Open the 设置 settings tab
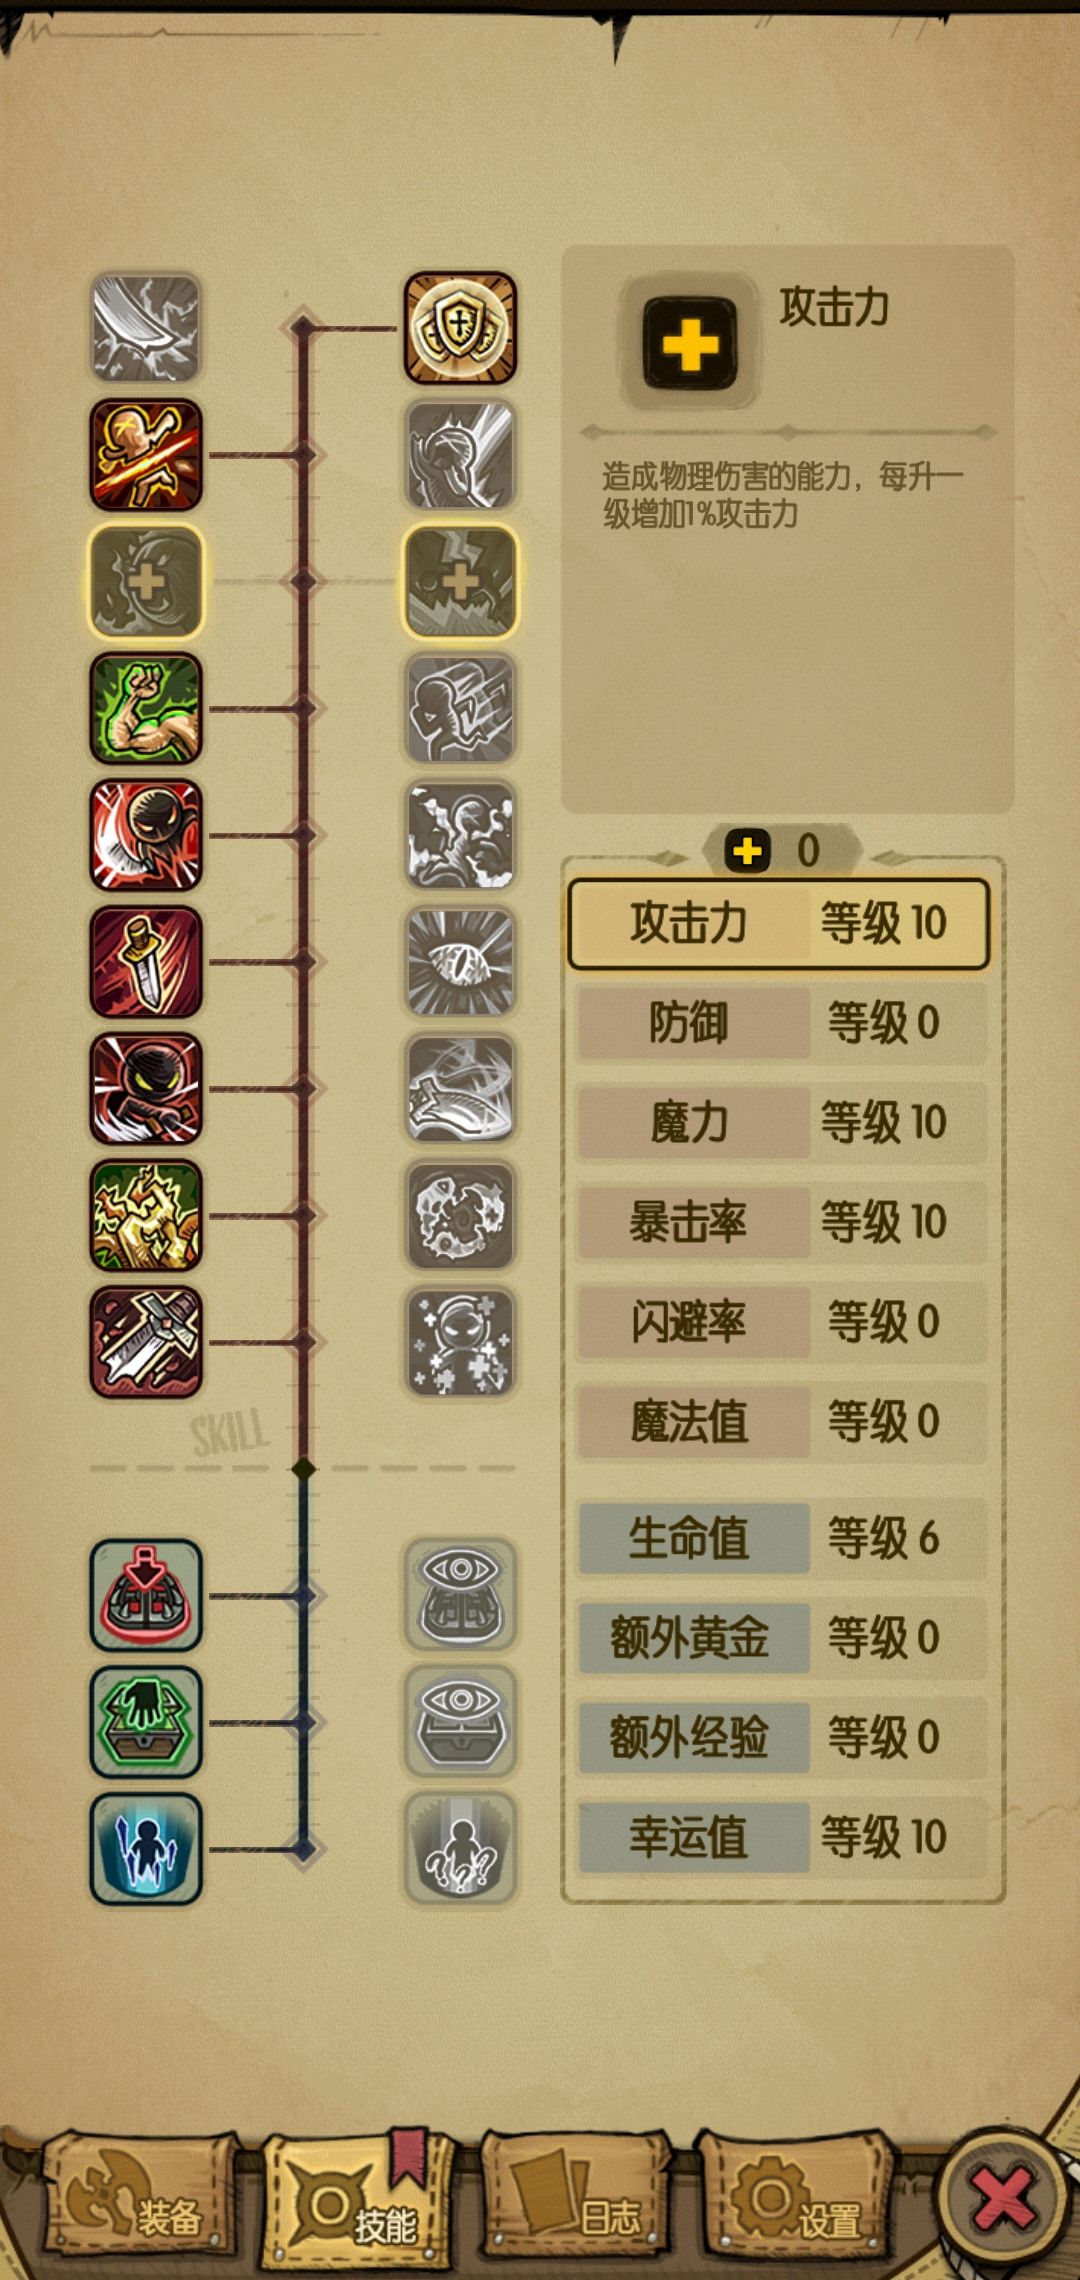 (x=795, y=2197)
